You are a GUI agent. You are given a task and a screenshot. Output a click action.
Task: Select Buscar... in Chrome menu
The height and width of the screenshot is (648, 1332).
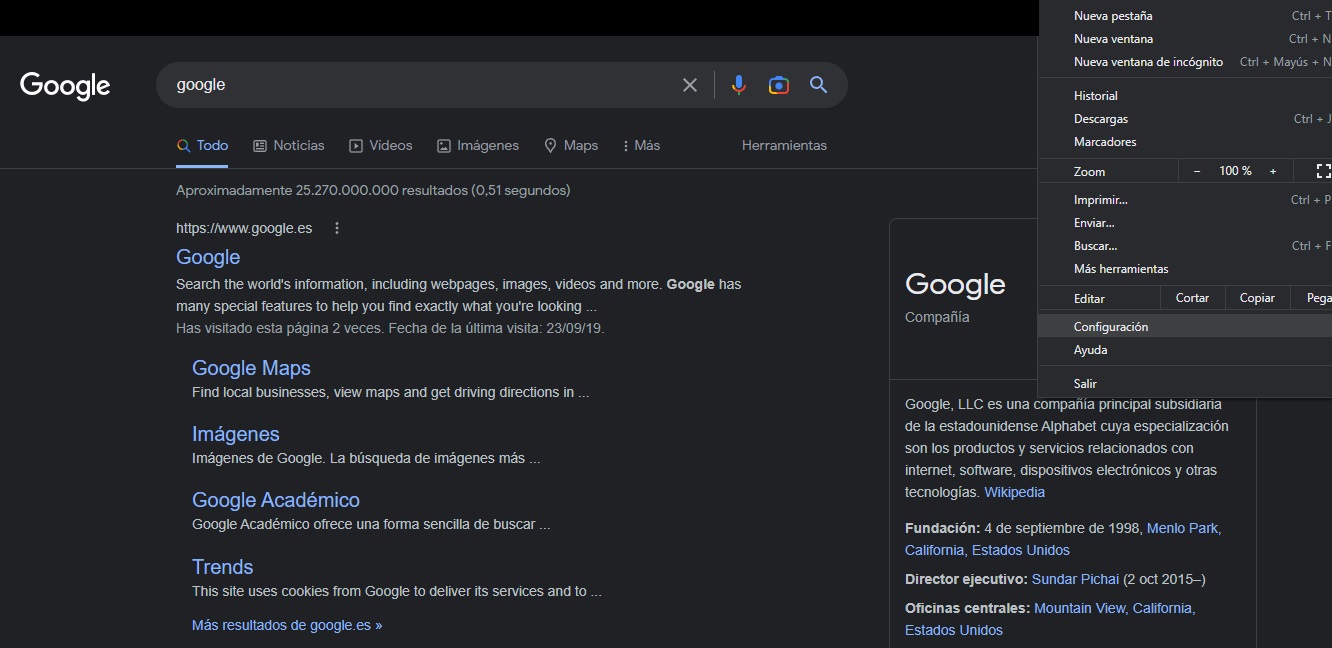pos(1186,246)
